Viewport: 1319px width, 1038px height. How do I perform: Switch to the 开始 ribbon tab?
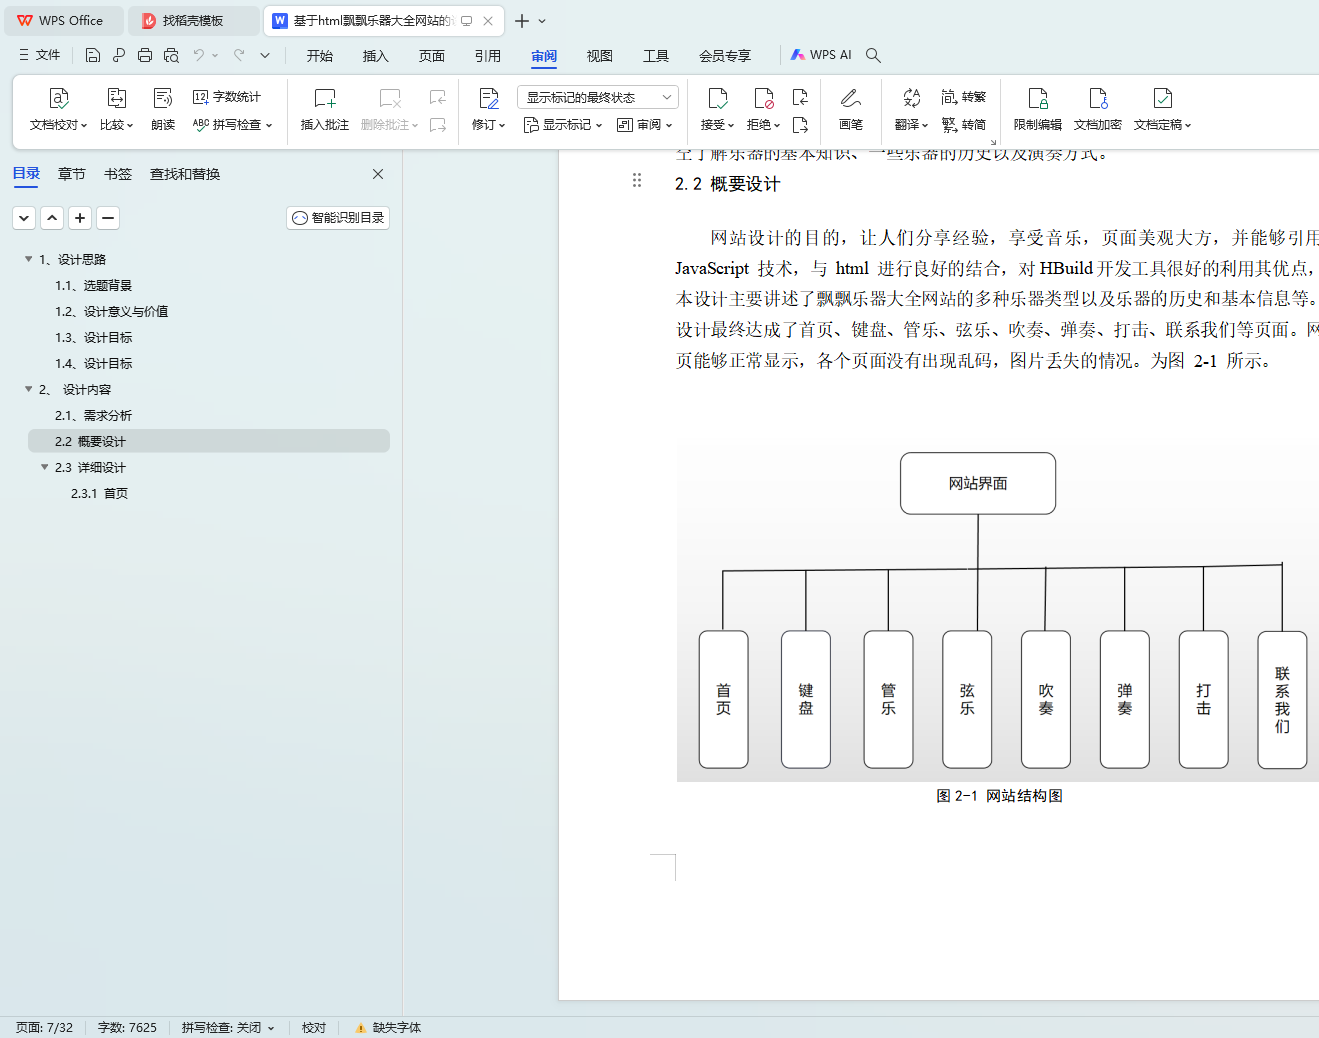coord(320,55)
